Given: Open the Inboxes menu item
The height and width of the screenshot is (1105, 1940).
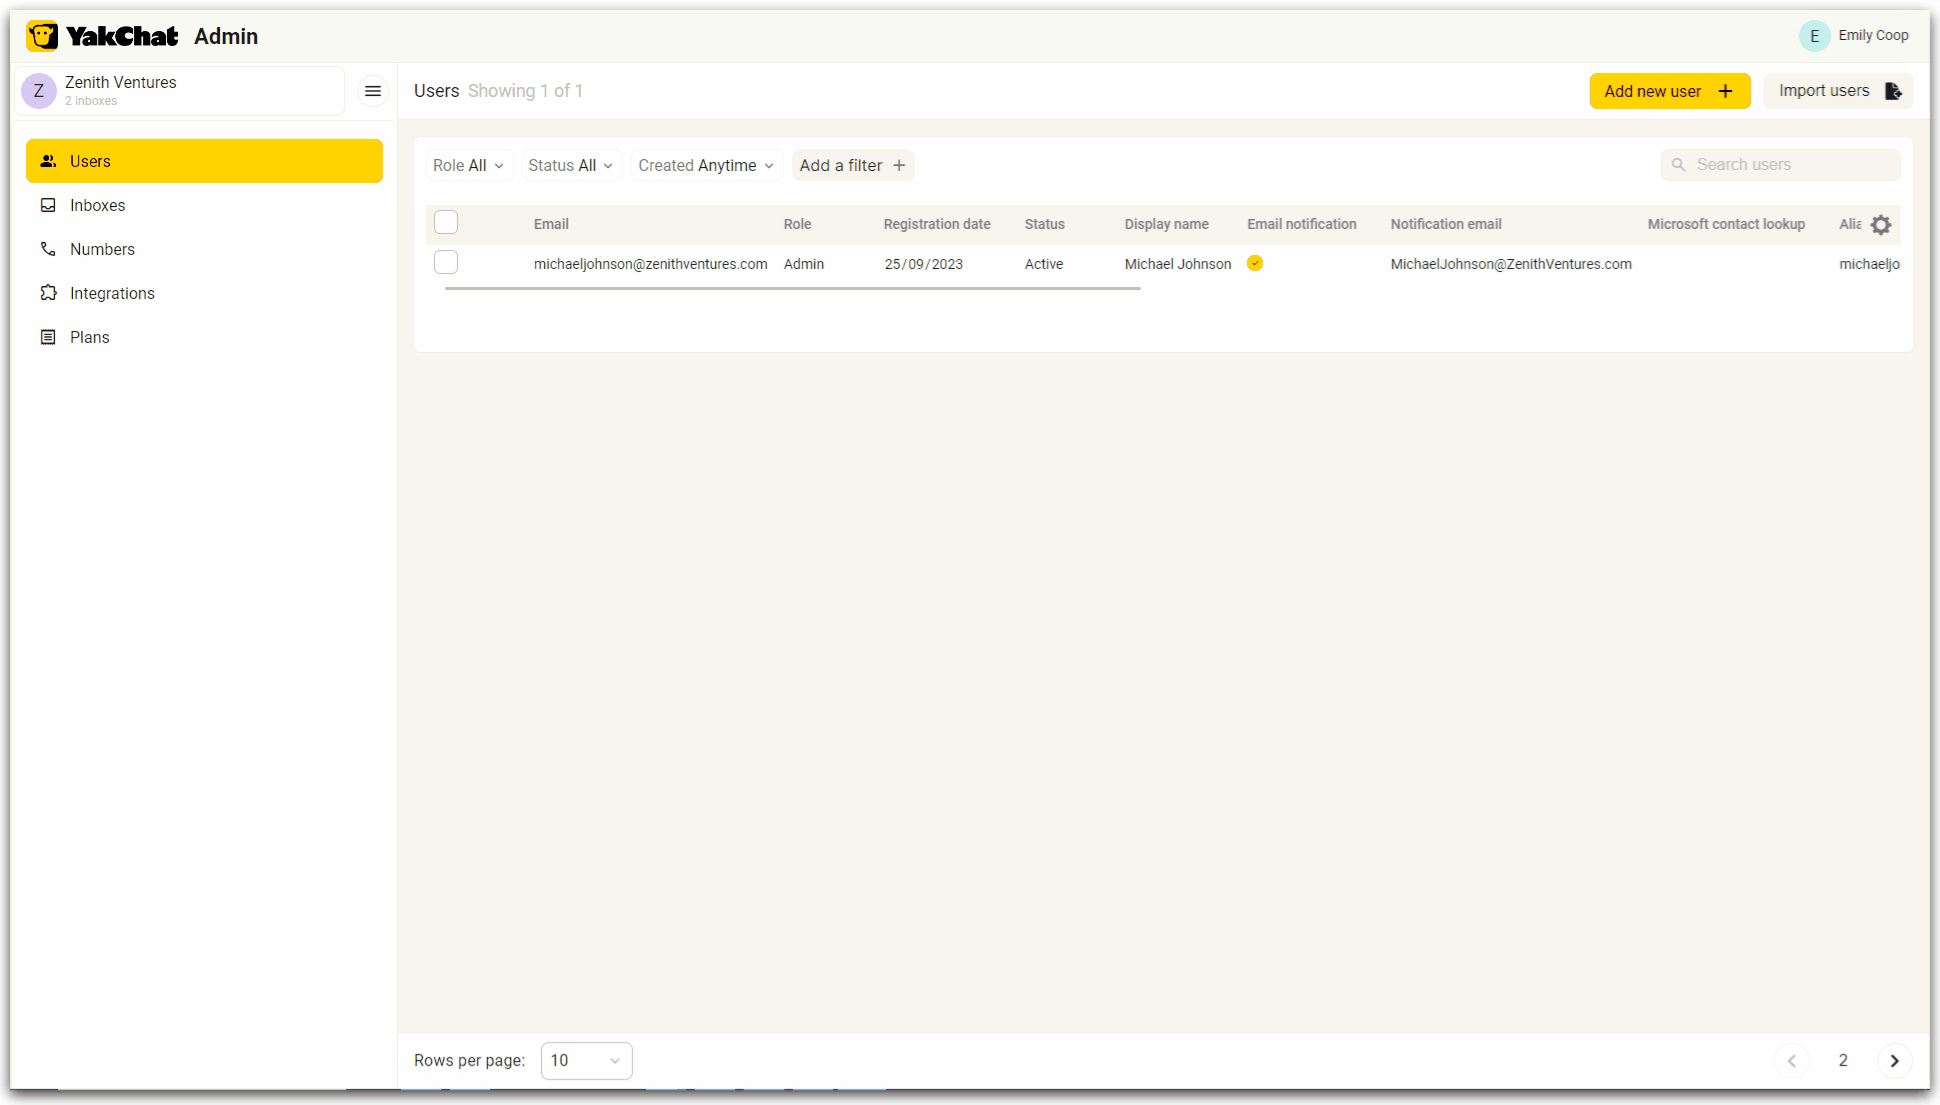Looking at the screenshot, I should point(204,205).
